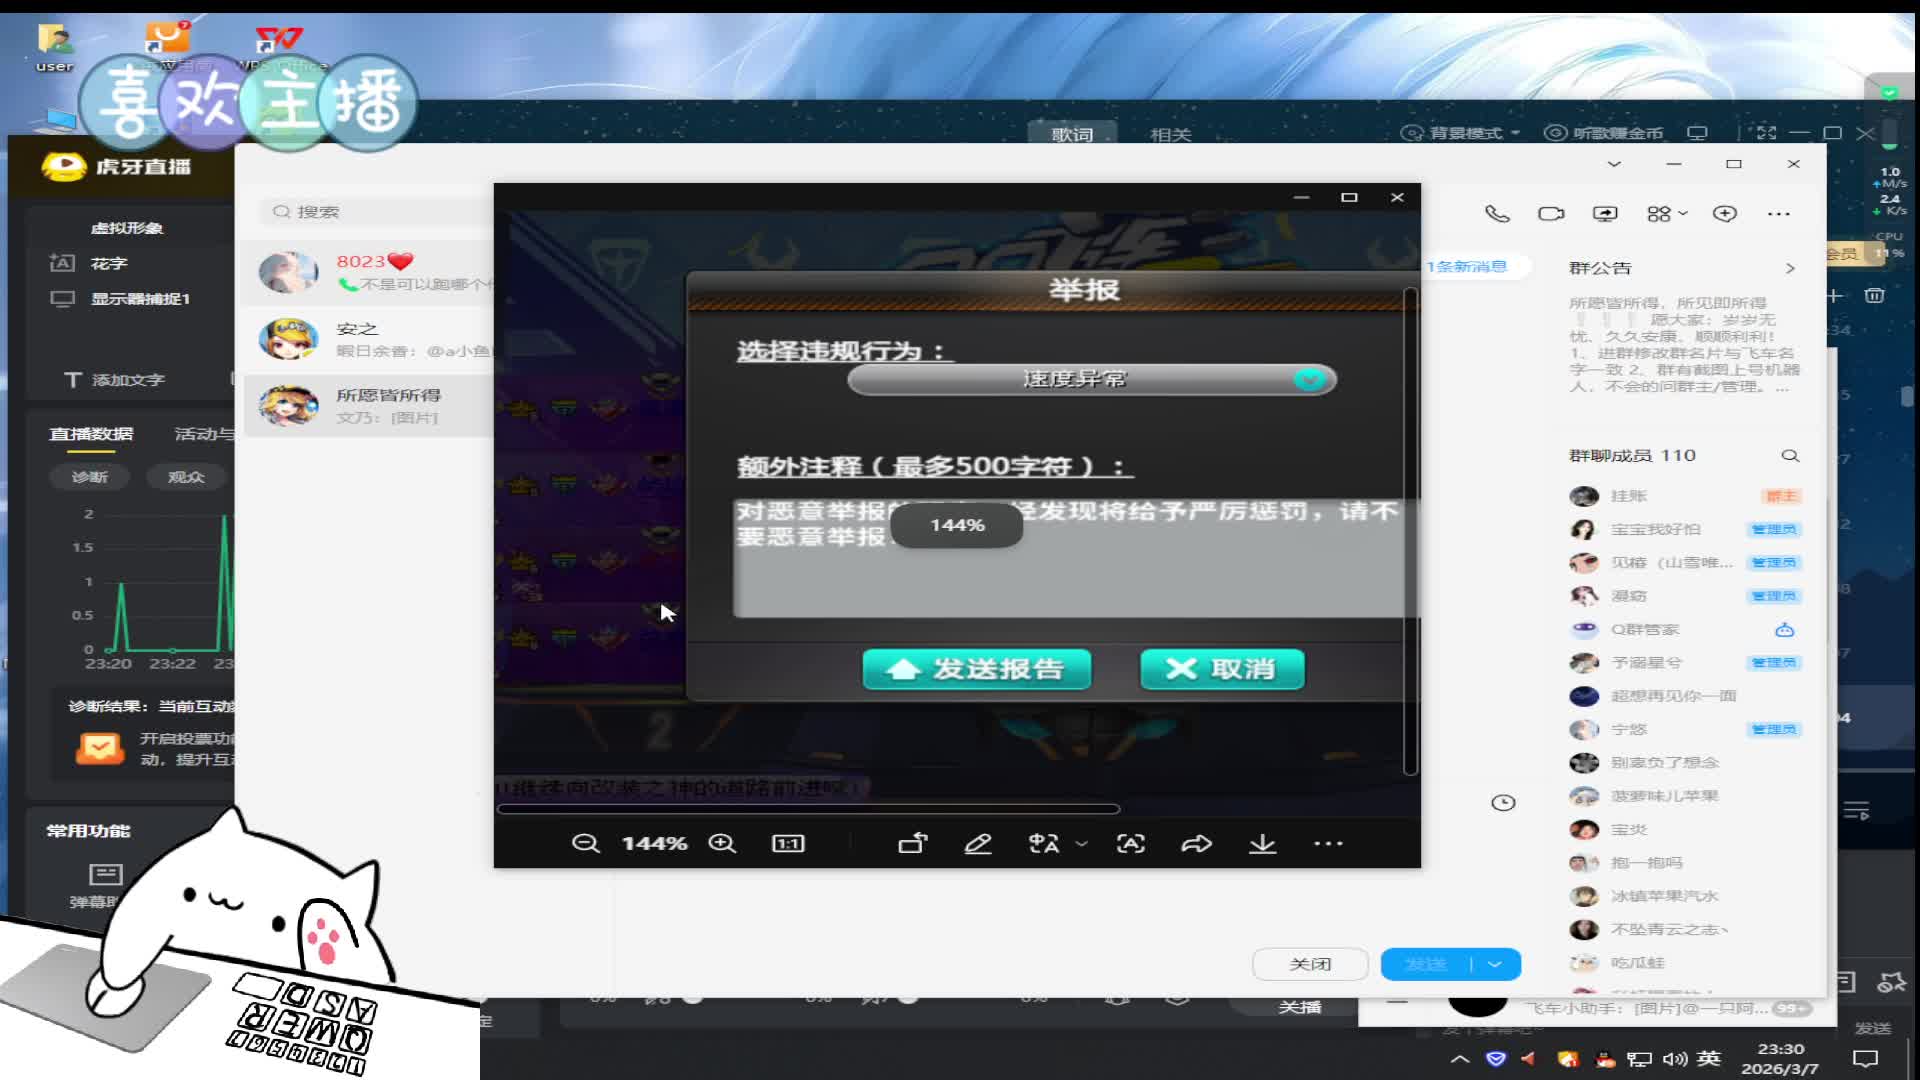Viewport: 1920px width, 1080px height.
Task: Forward the image with the share arrow
Action: click(x=1196, y=844)
